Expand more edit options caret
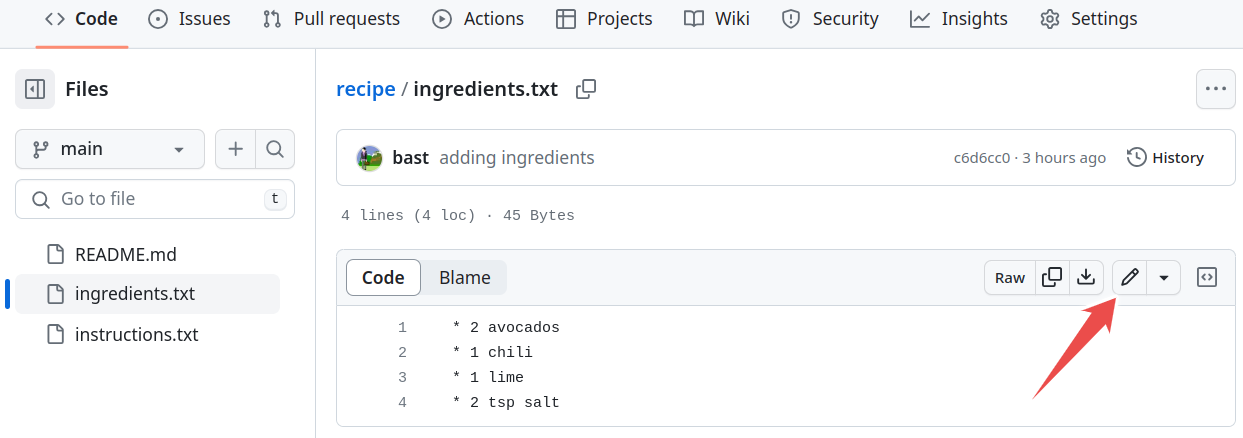Image resolution: width=1243 pixels, height=438 pixels. [x=1163, y=278]
